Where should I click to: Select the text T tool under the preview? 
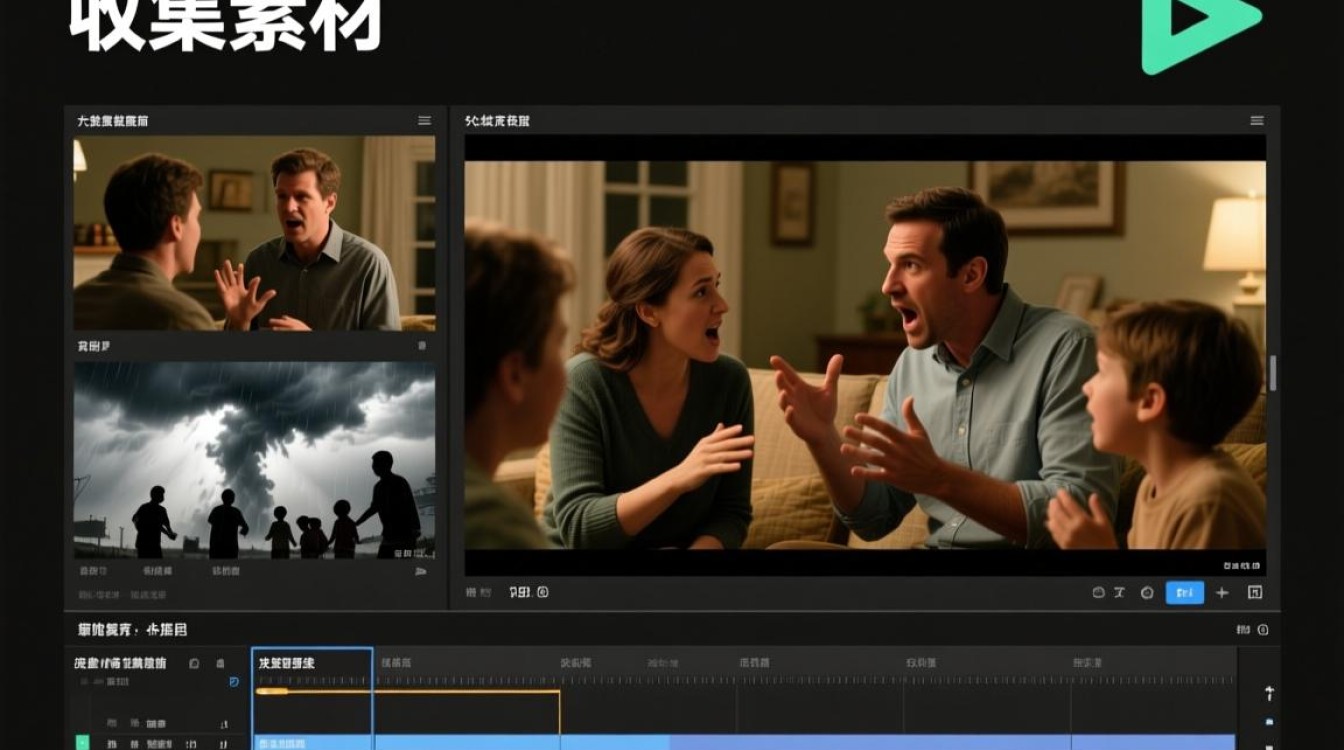(1120, 592)
